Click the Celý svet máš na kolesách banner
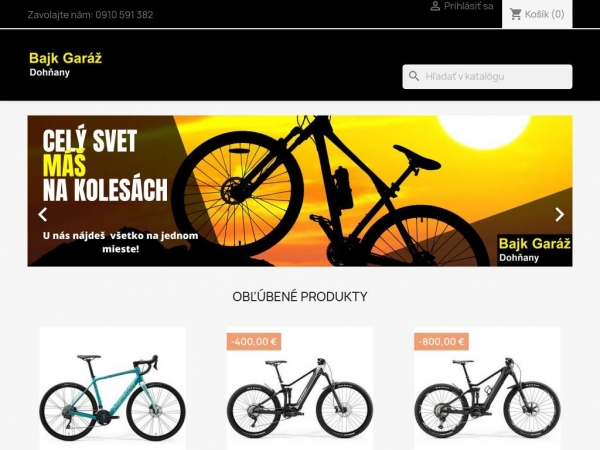600x450 pixels. point(300,191)
